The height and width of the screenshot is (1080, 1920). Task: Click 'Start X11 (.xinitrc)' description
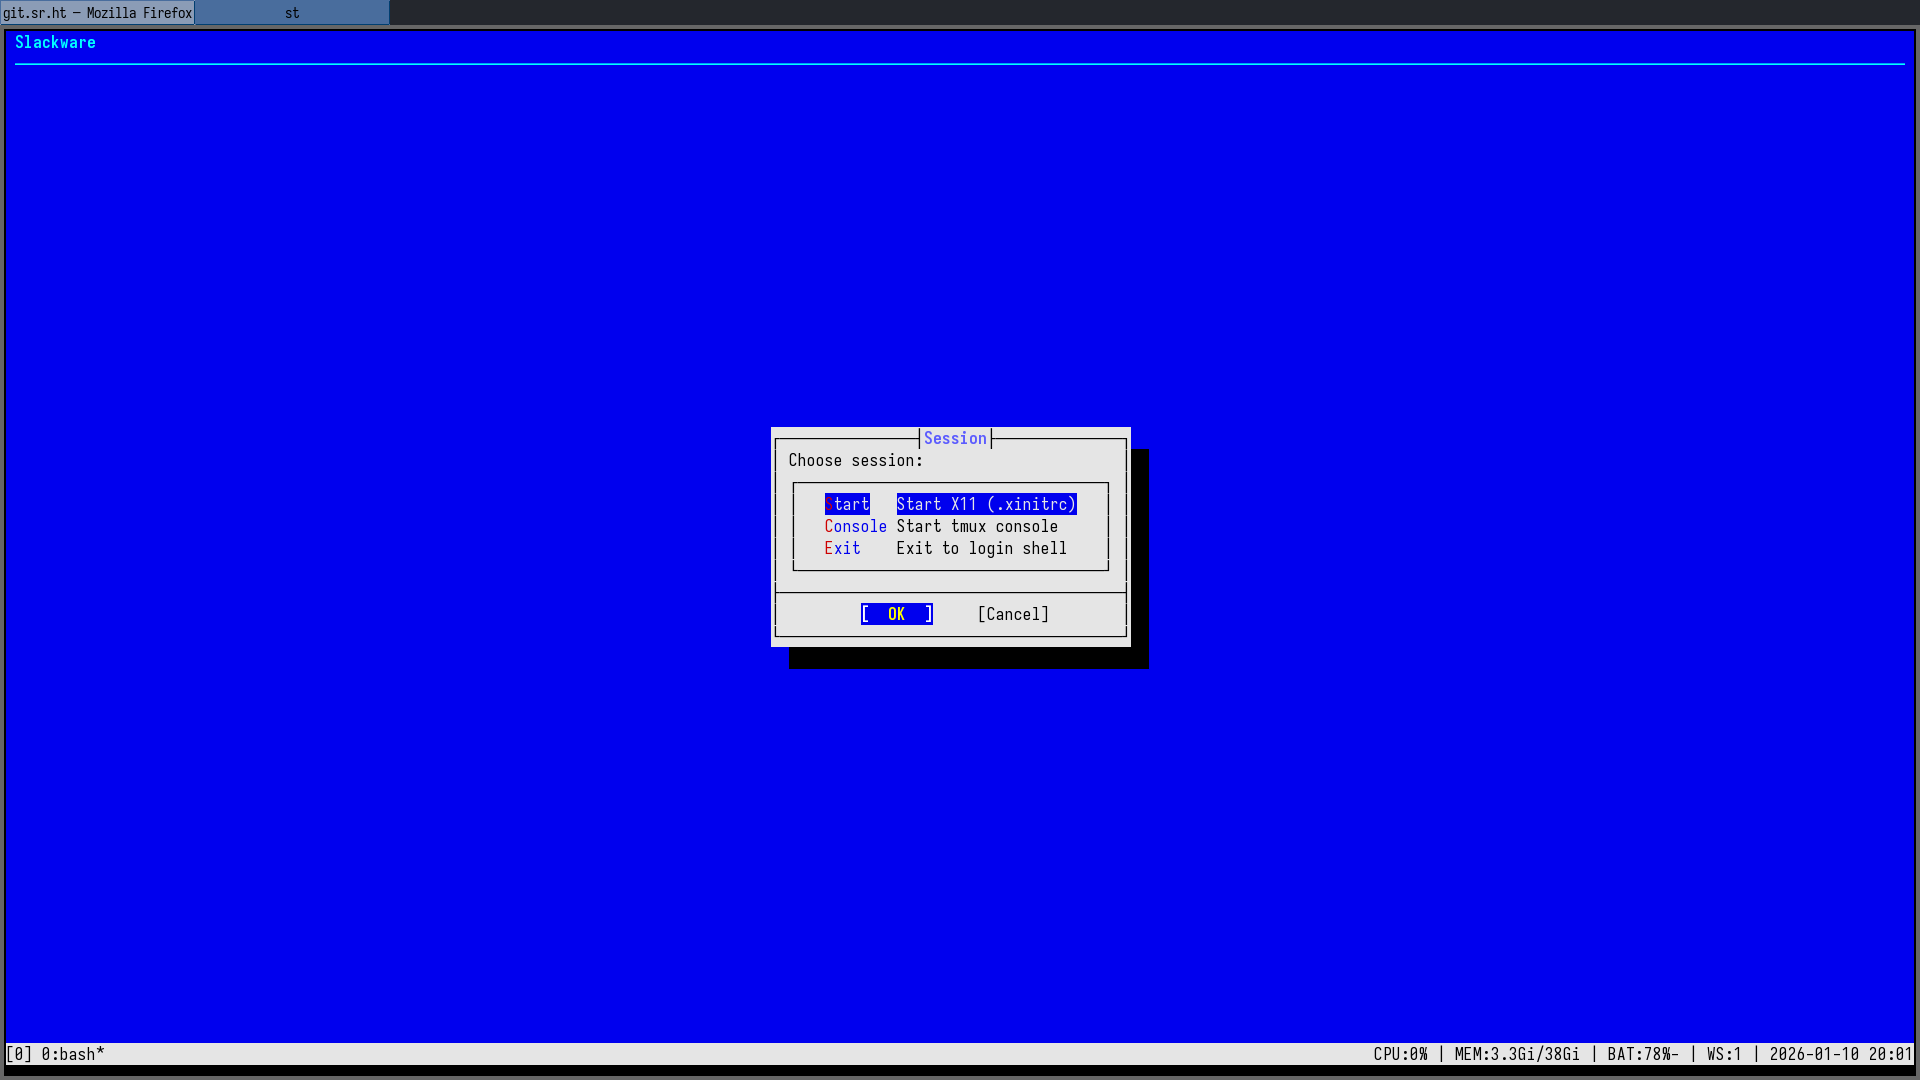(986, 504)
